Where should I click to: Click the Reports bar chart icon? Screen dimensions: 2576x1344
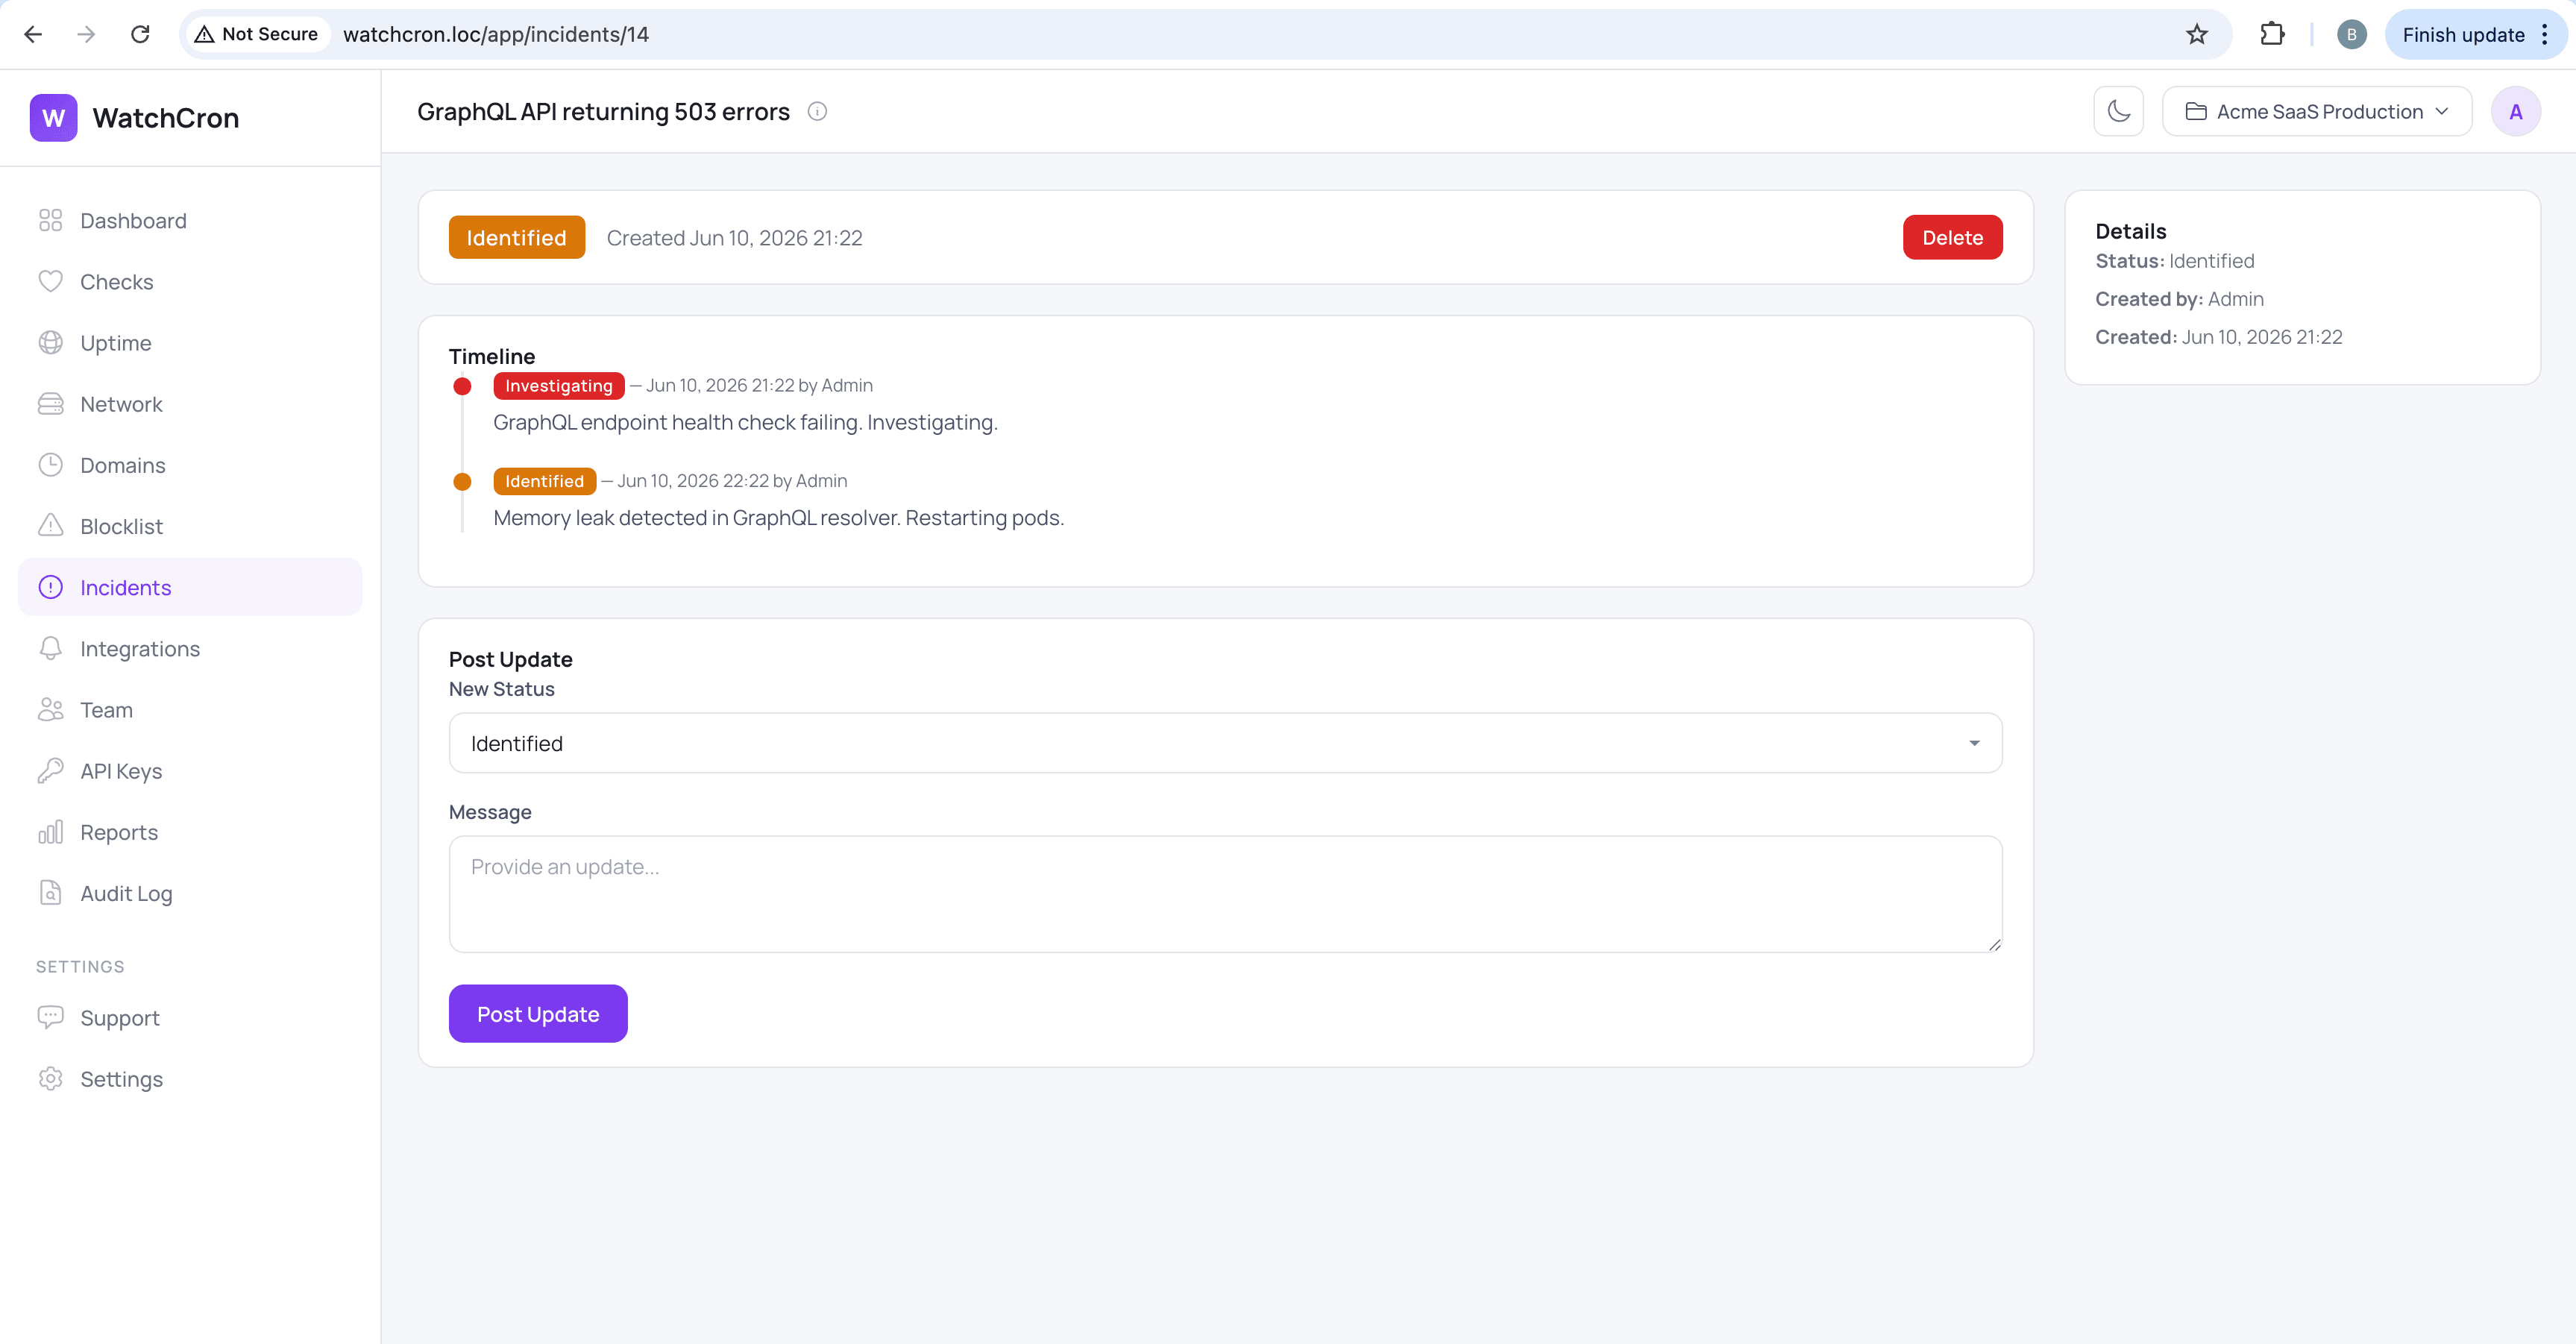[x=50, y=831]
